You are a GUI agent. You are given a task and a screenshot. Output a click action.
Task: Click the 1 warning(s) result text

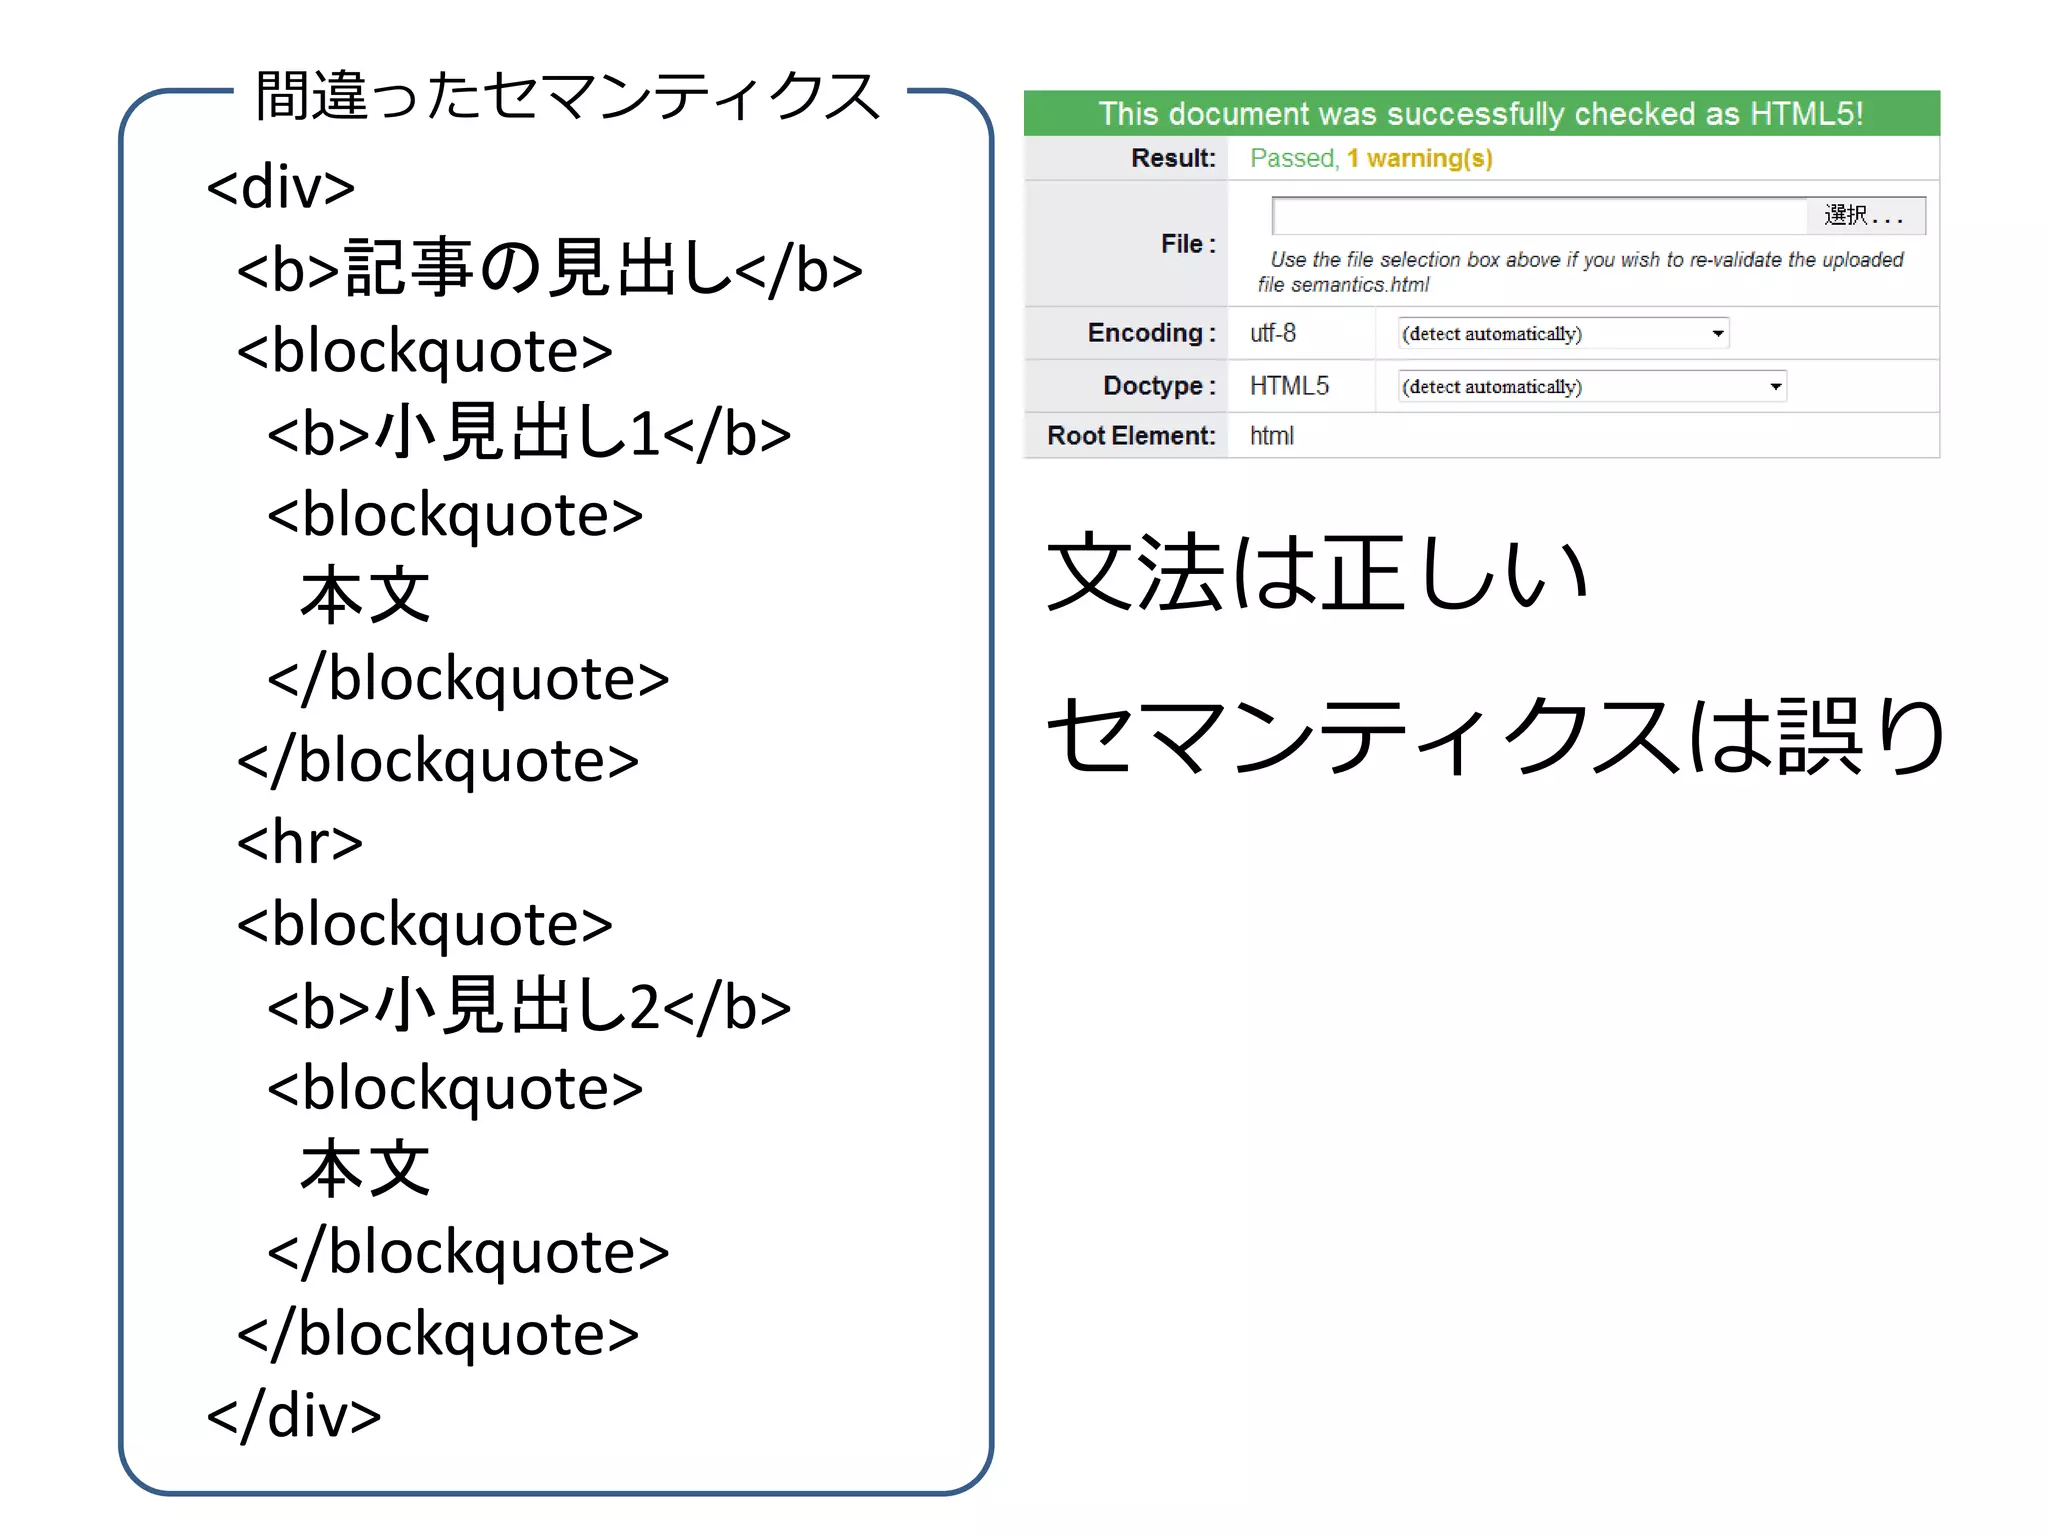[1419, 158]
